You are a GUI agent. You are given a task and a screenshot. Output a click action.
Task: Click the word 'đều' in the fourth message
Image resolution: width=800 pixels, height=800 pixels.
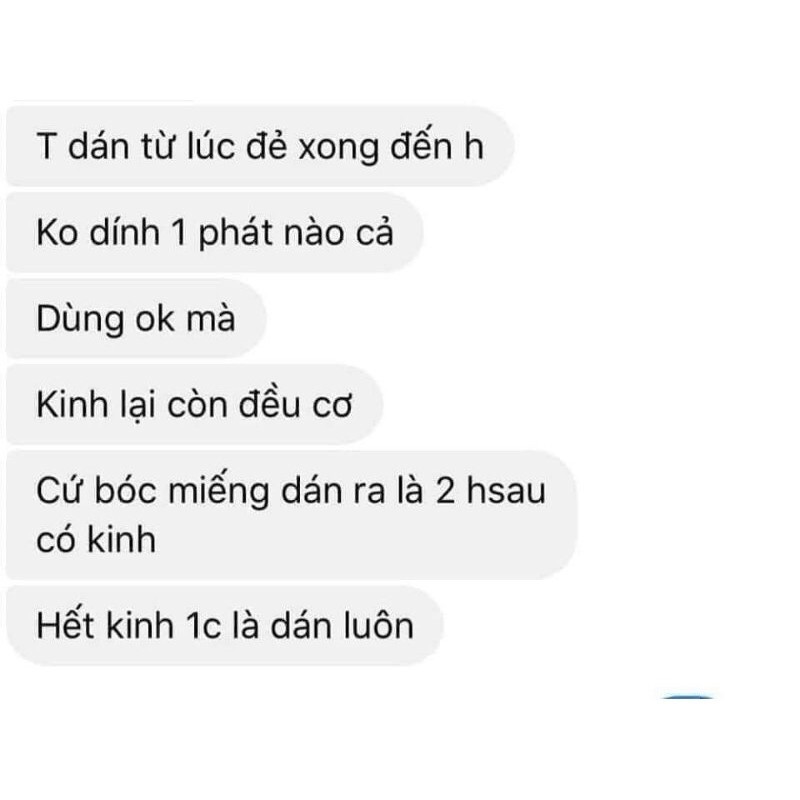270,404
